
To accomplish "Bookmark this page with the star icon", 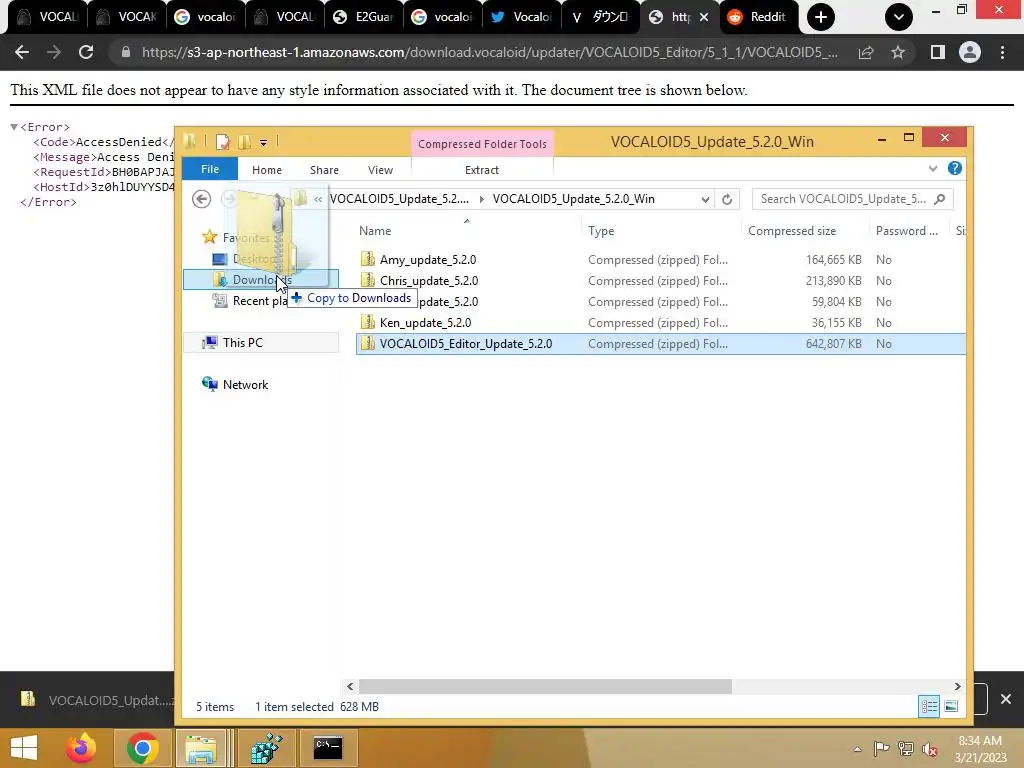I will coord(898,52).
